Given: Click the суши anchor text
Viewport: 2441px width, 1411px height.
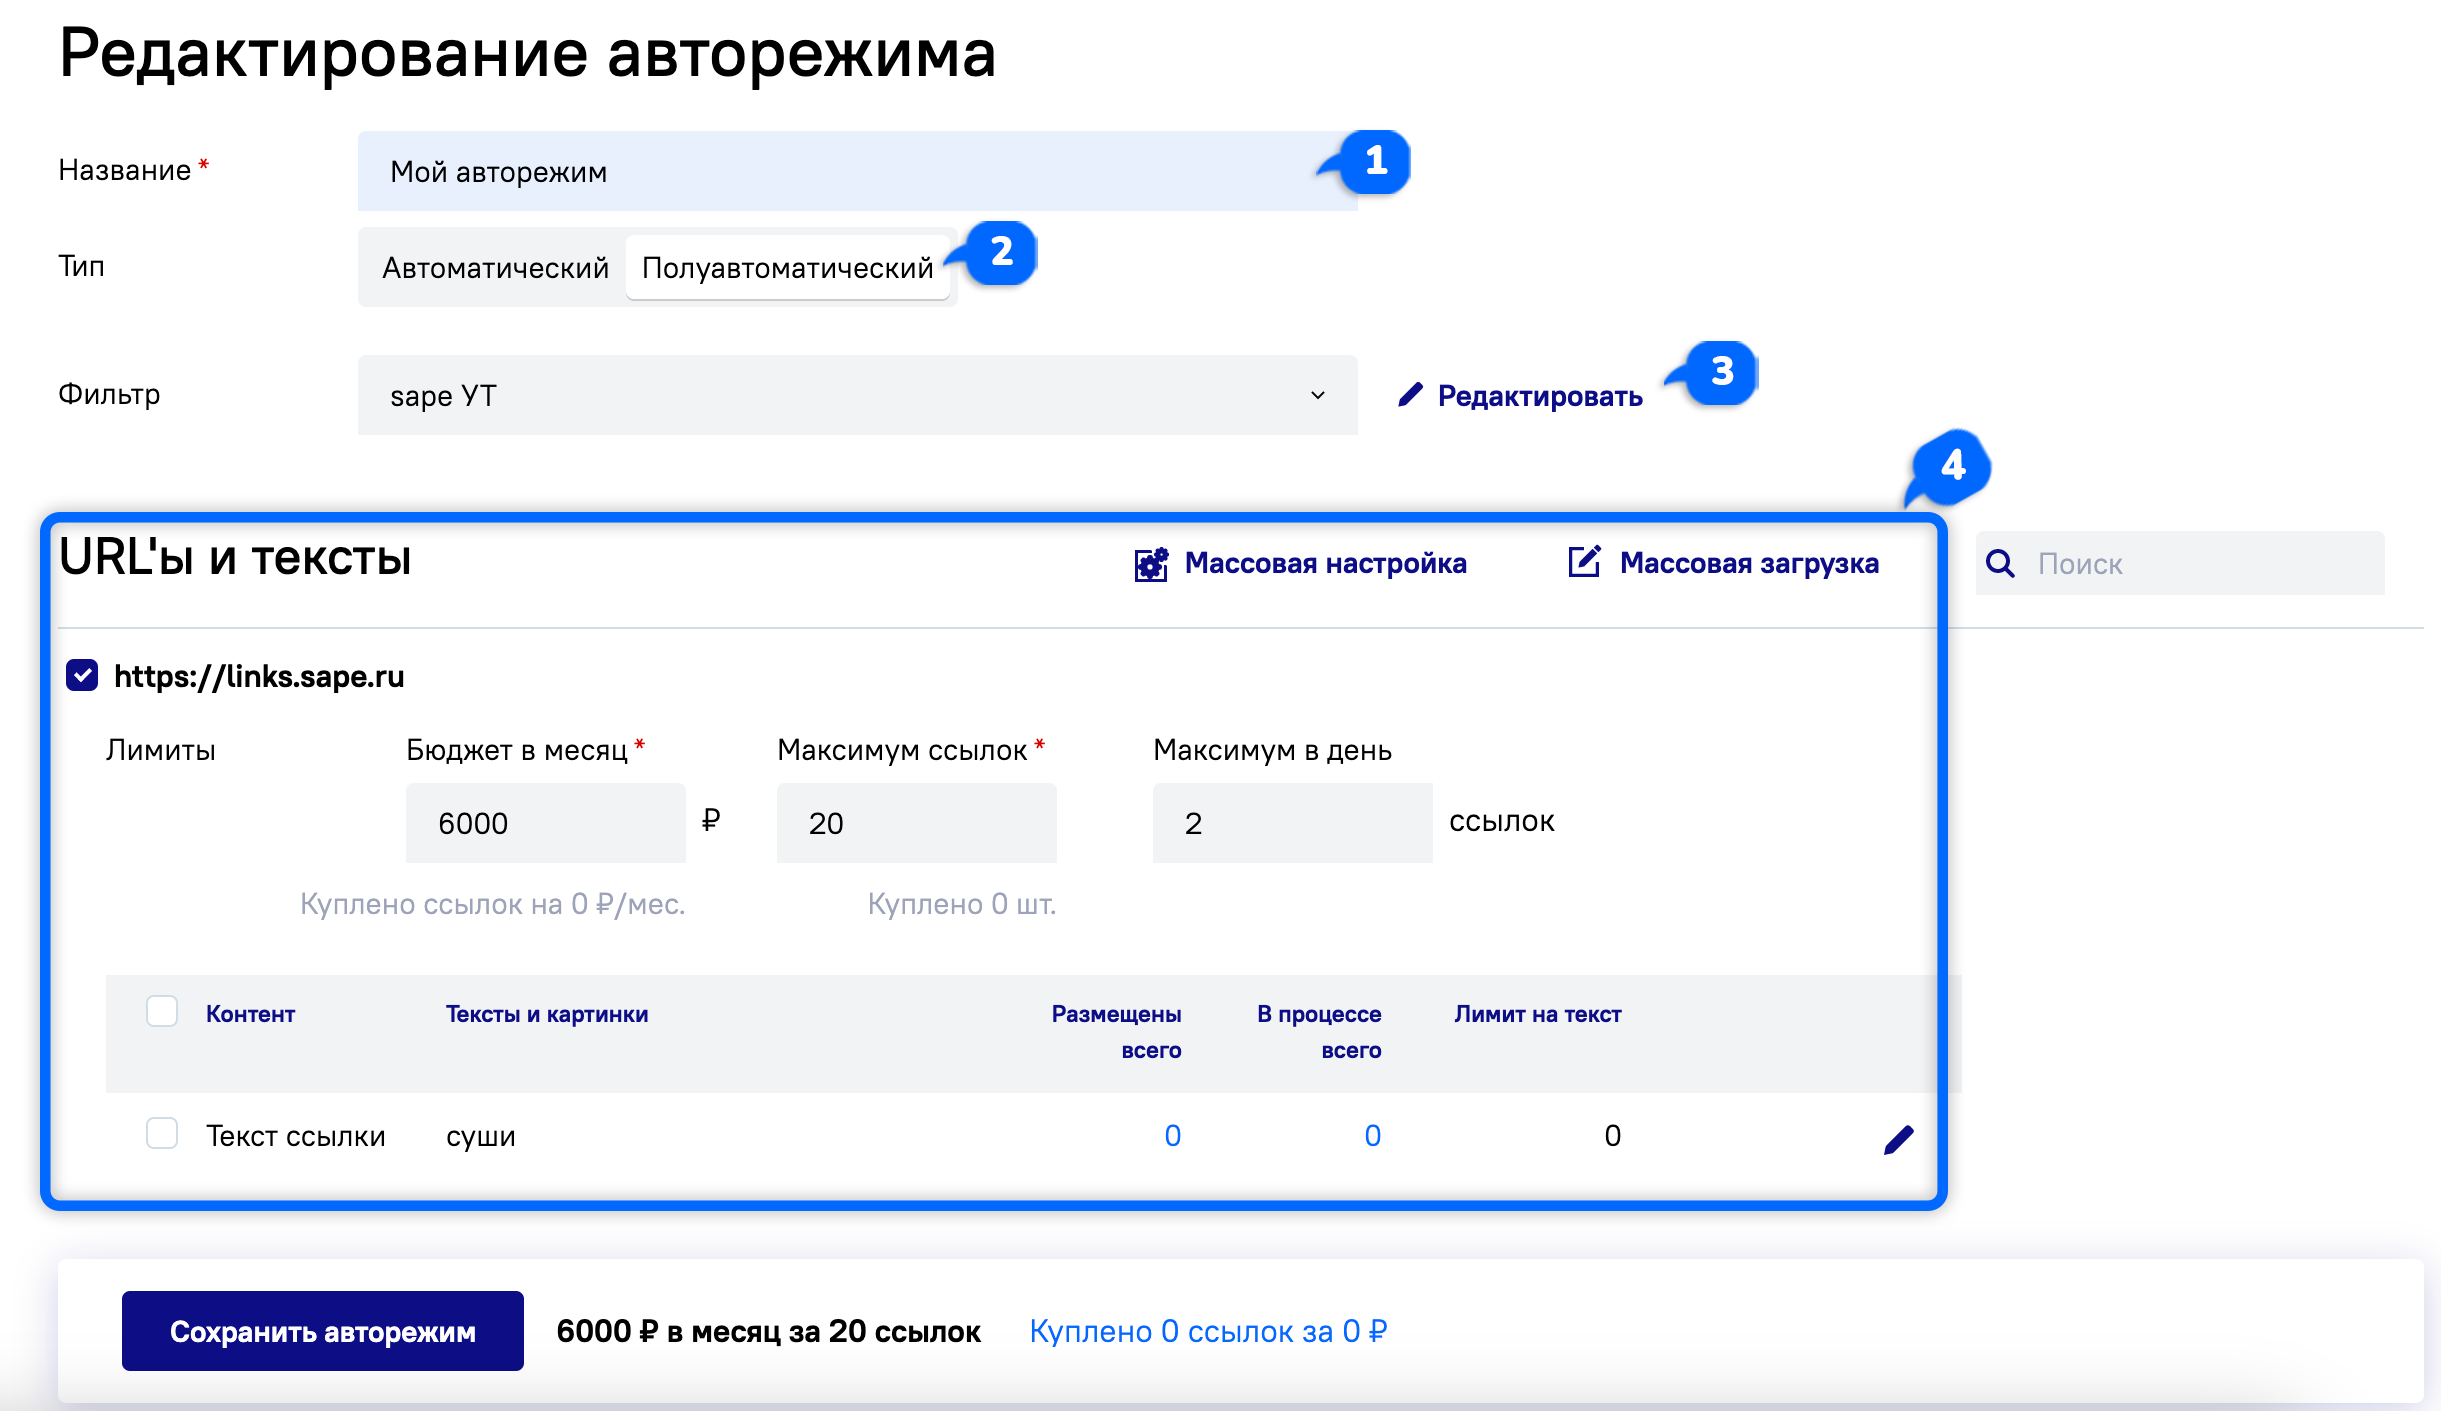Looking at the screenshot, I should [x=481, y=1137].
